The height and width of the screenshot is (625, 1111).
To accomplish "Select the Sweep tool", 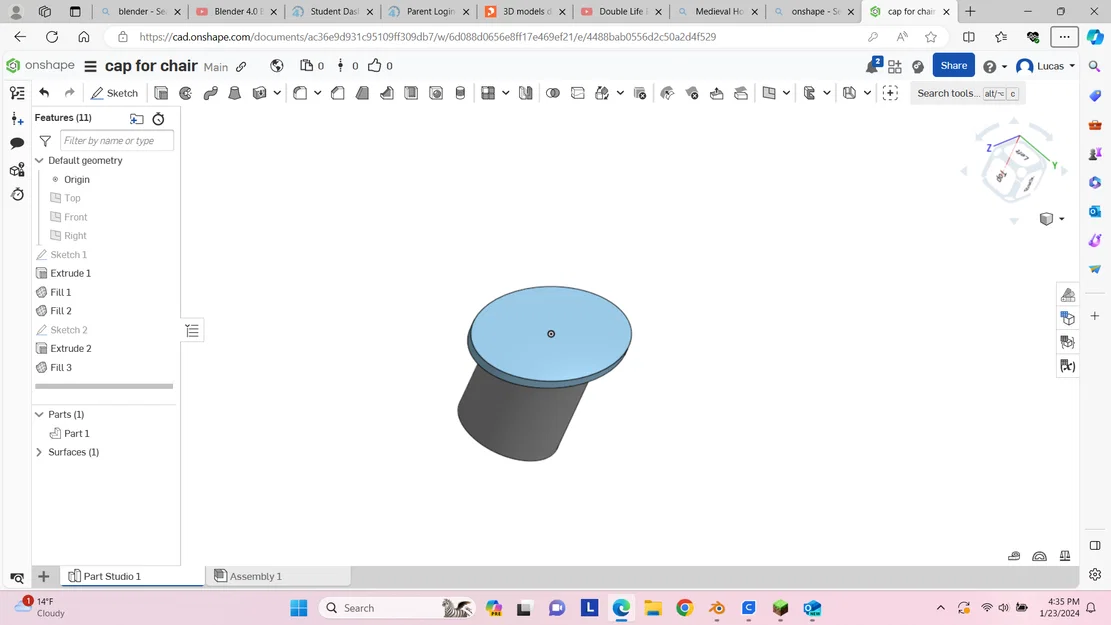I will click(x=210, y=93).
